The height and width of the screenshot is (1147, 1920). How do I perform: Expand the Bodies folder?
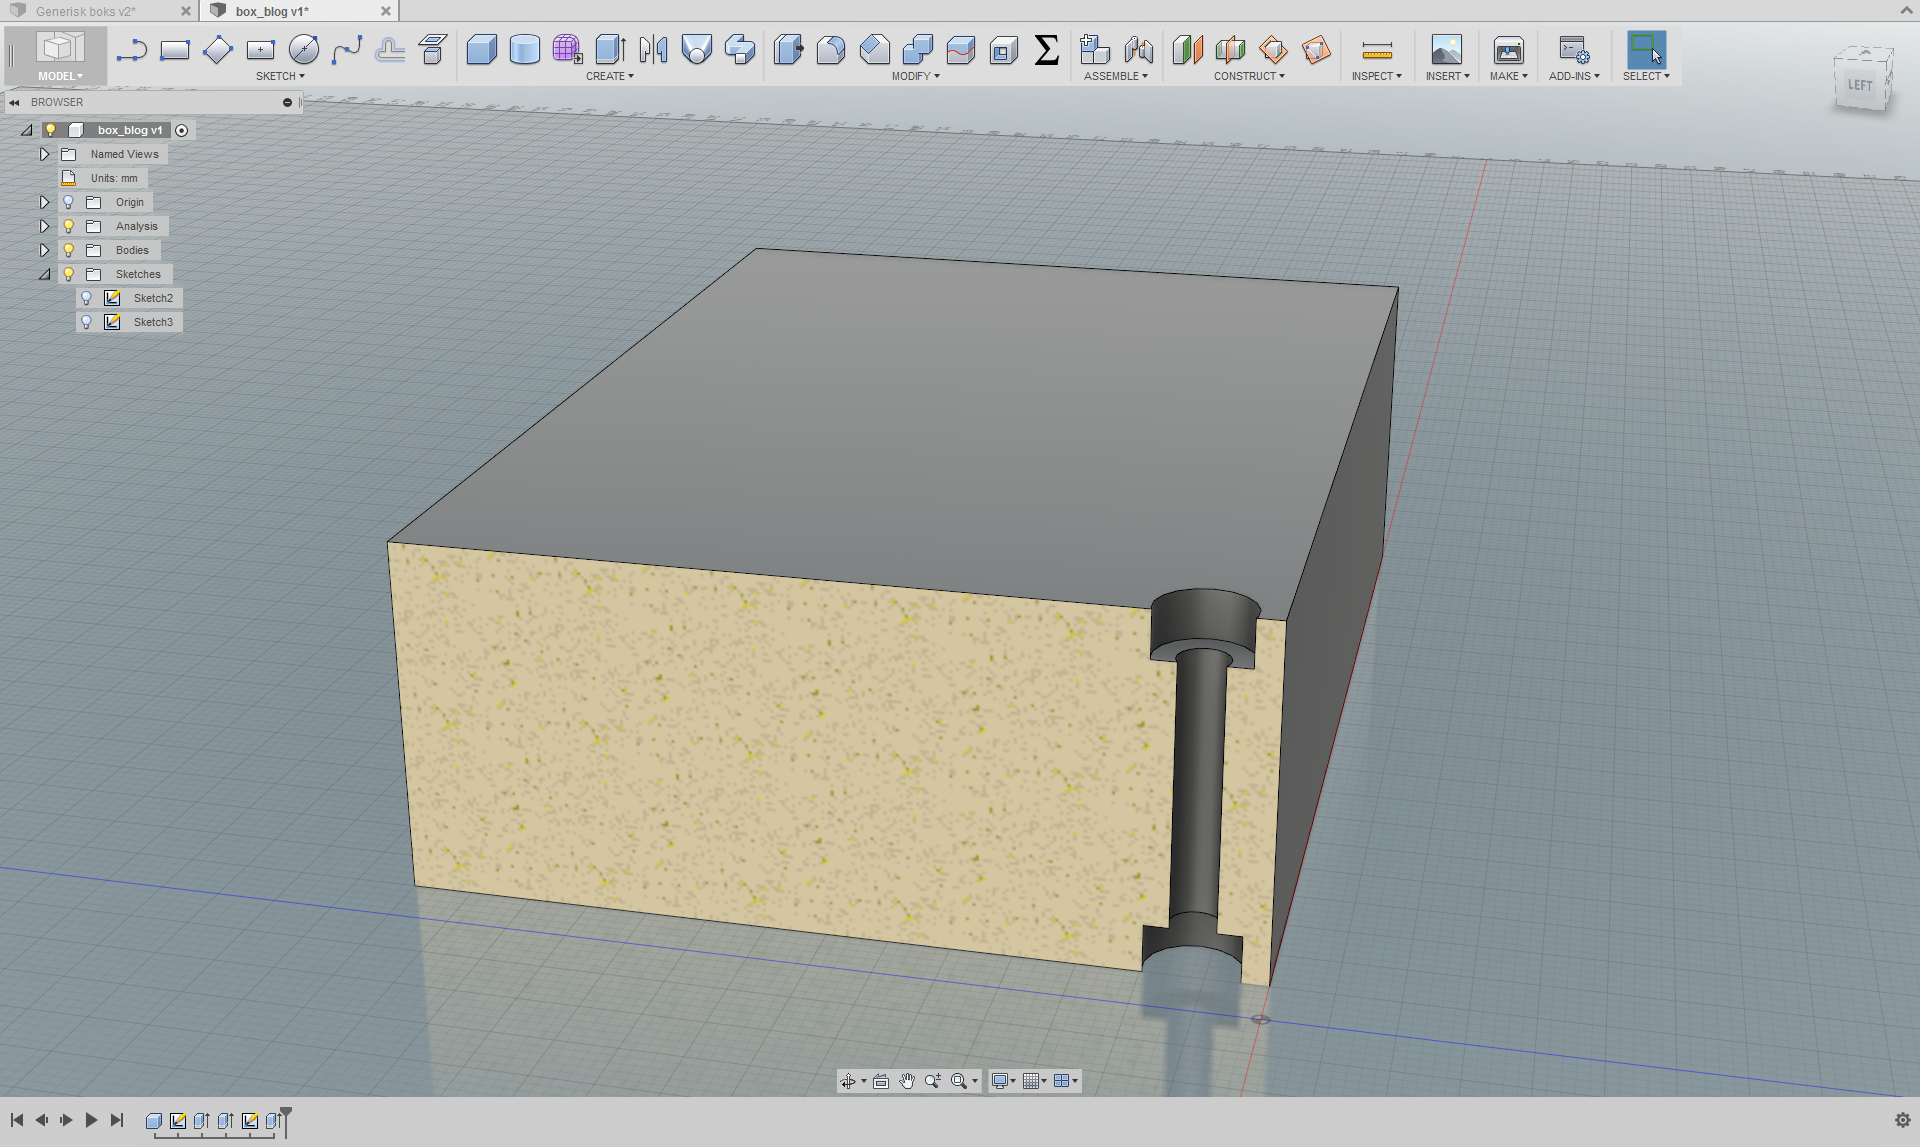(44, 250)
